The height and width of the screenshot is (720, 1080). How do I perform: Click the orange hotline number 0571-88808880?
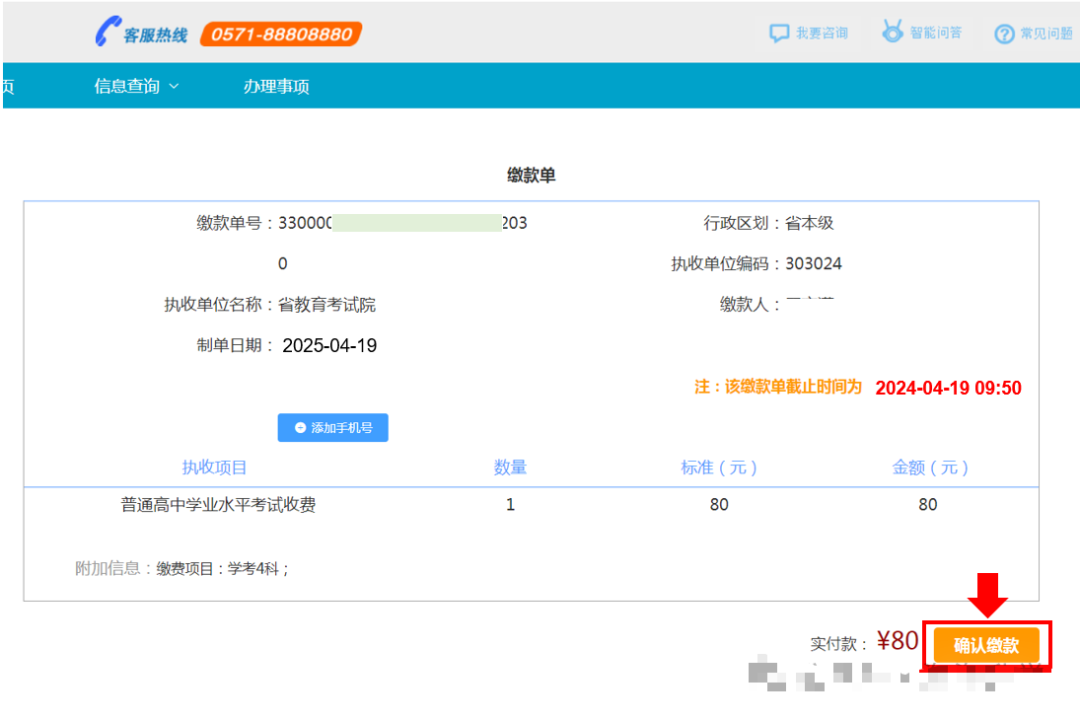[x=281, y=34]
